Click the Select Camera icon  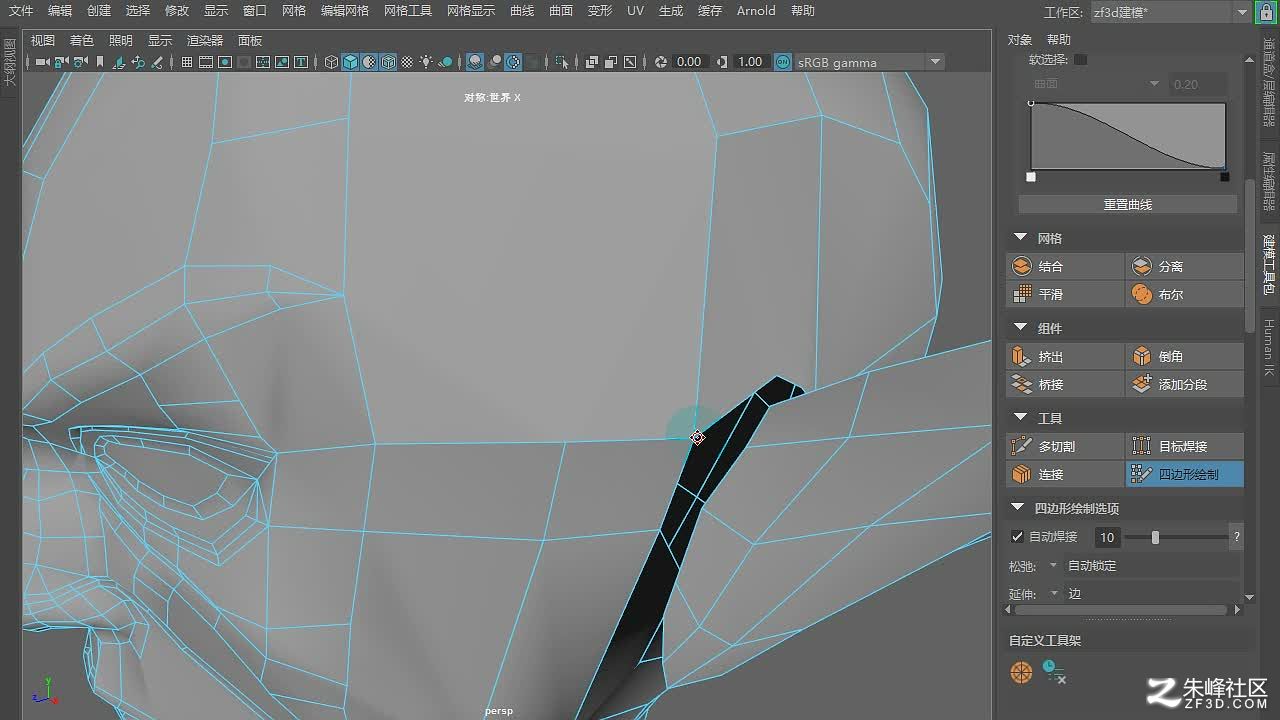[x=42, y=62]
